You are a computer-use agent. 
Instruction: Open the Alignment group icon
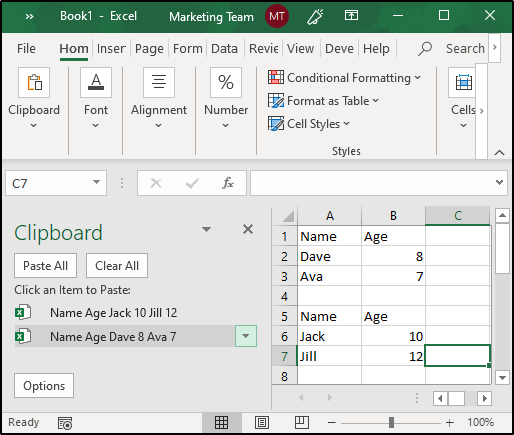point(159,83)
